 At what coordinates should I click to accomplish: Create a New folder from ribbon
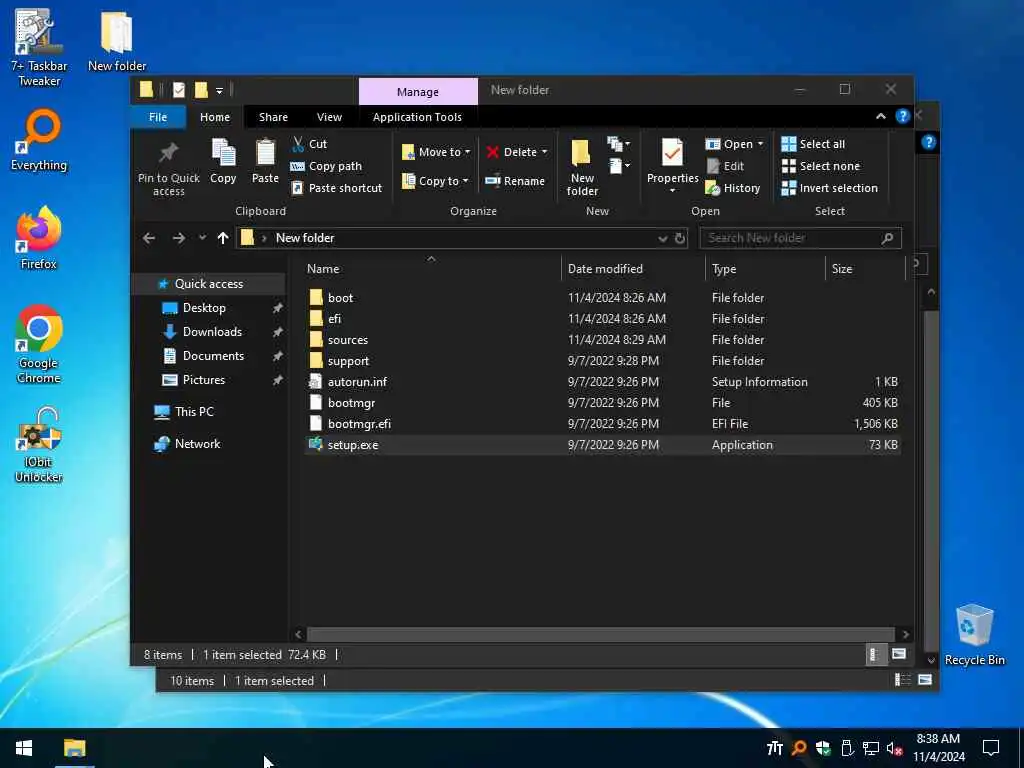[x=581, y=167]
